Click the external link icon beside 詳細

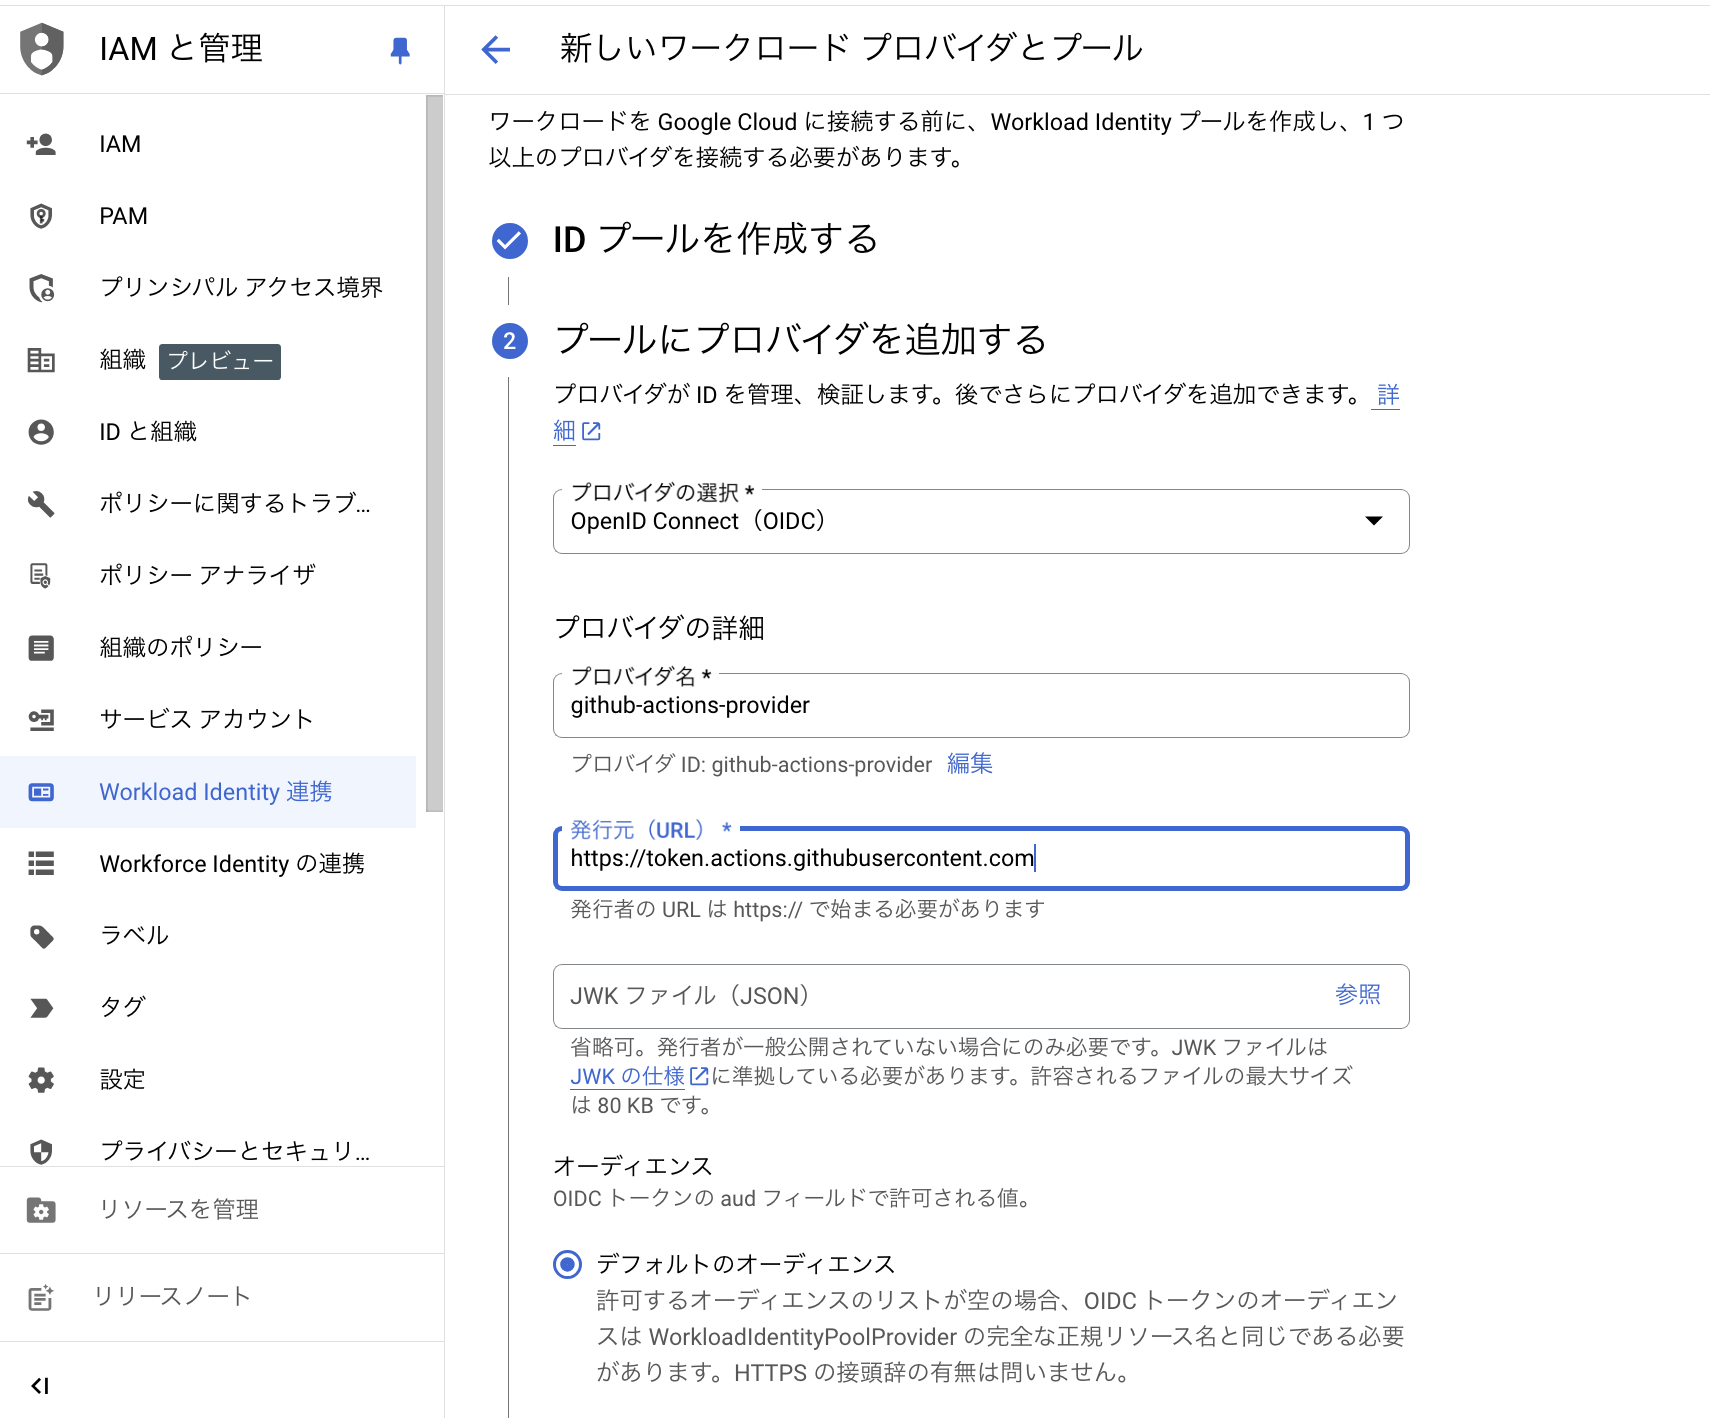[x=592, y=431]
